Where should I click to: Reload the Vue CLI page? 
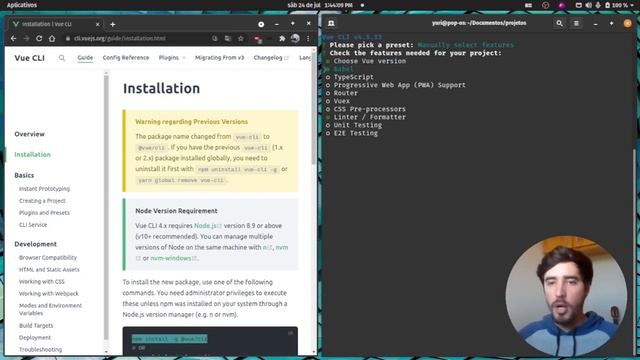tap(39, 38)
